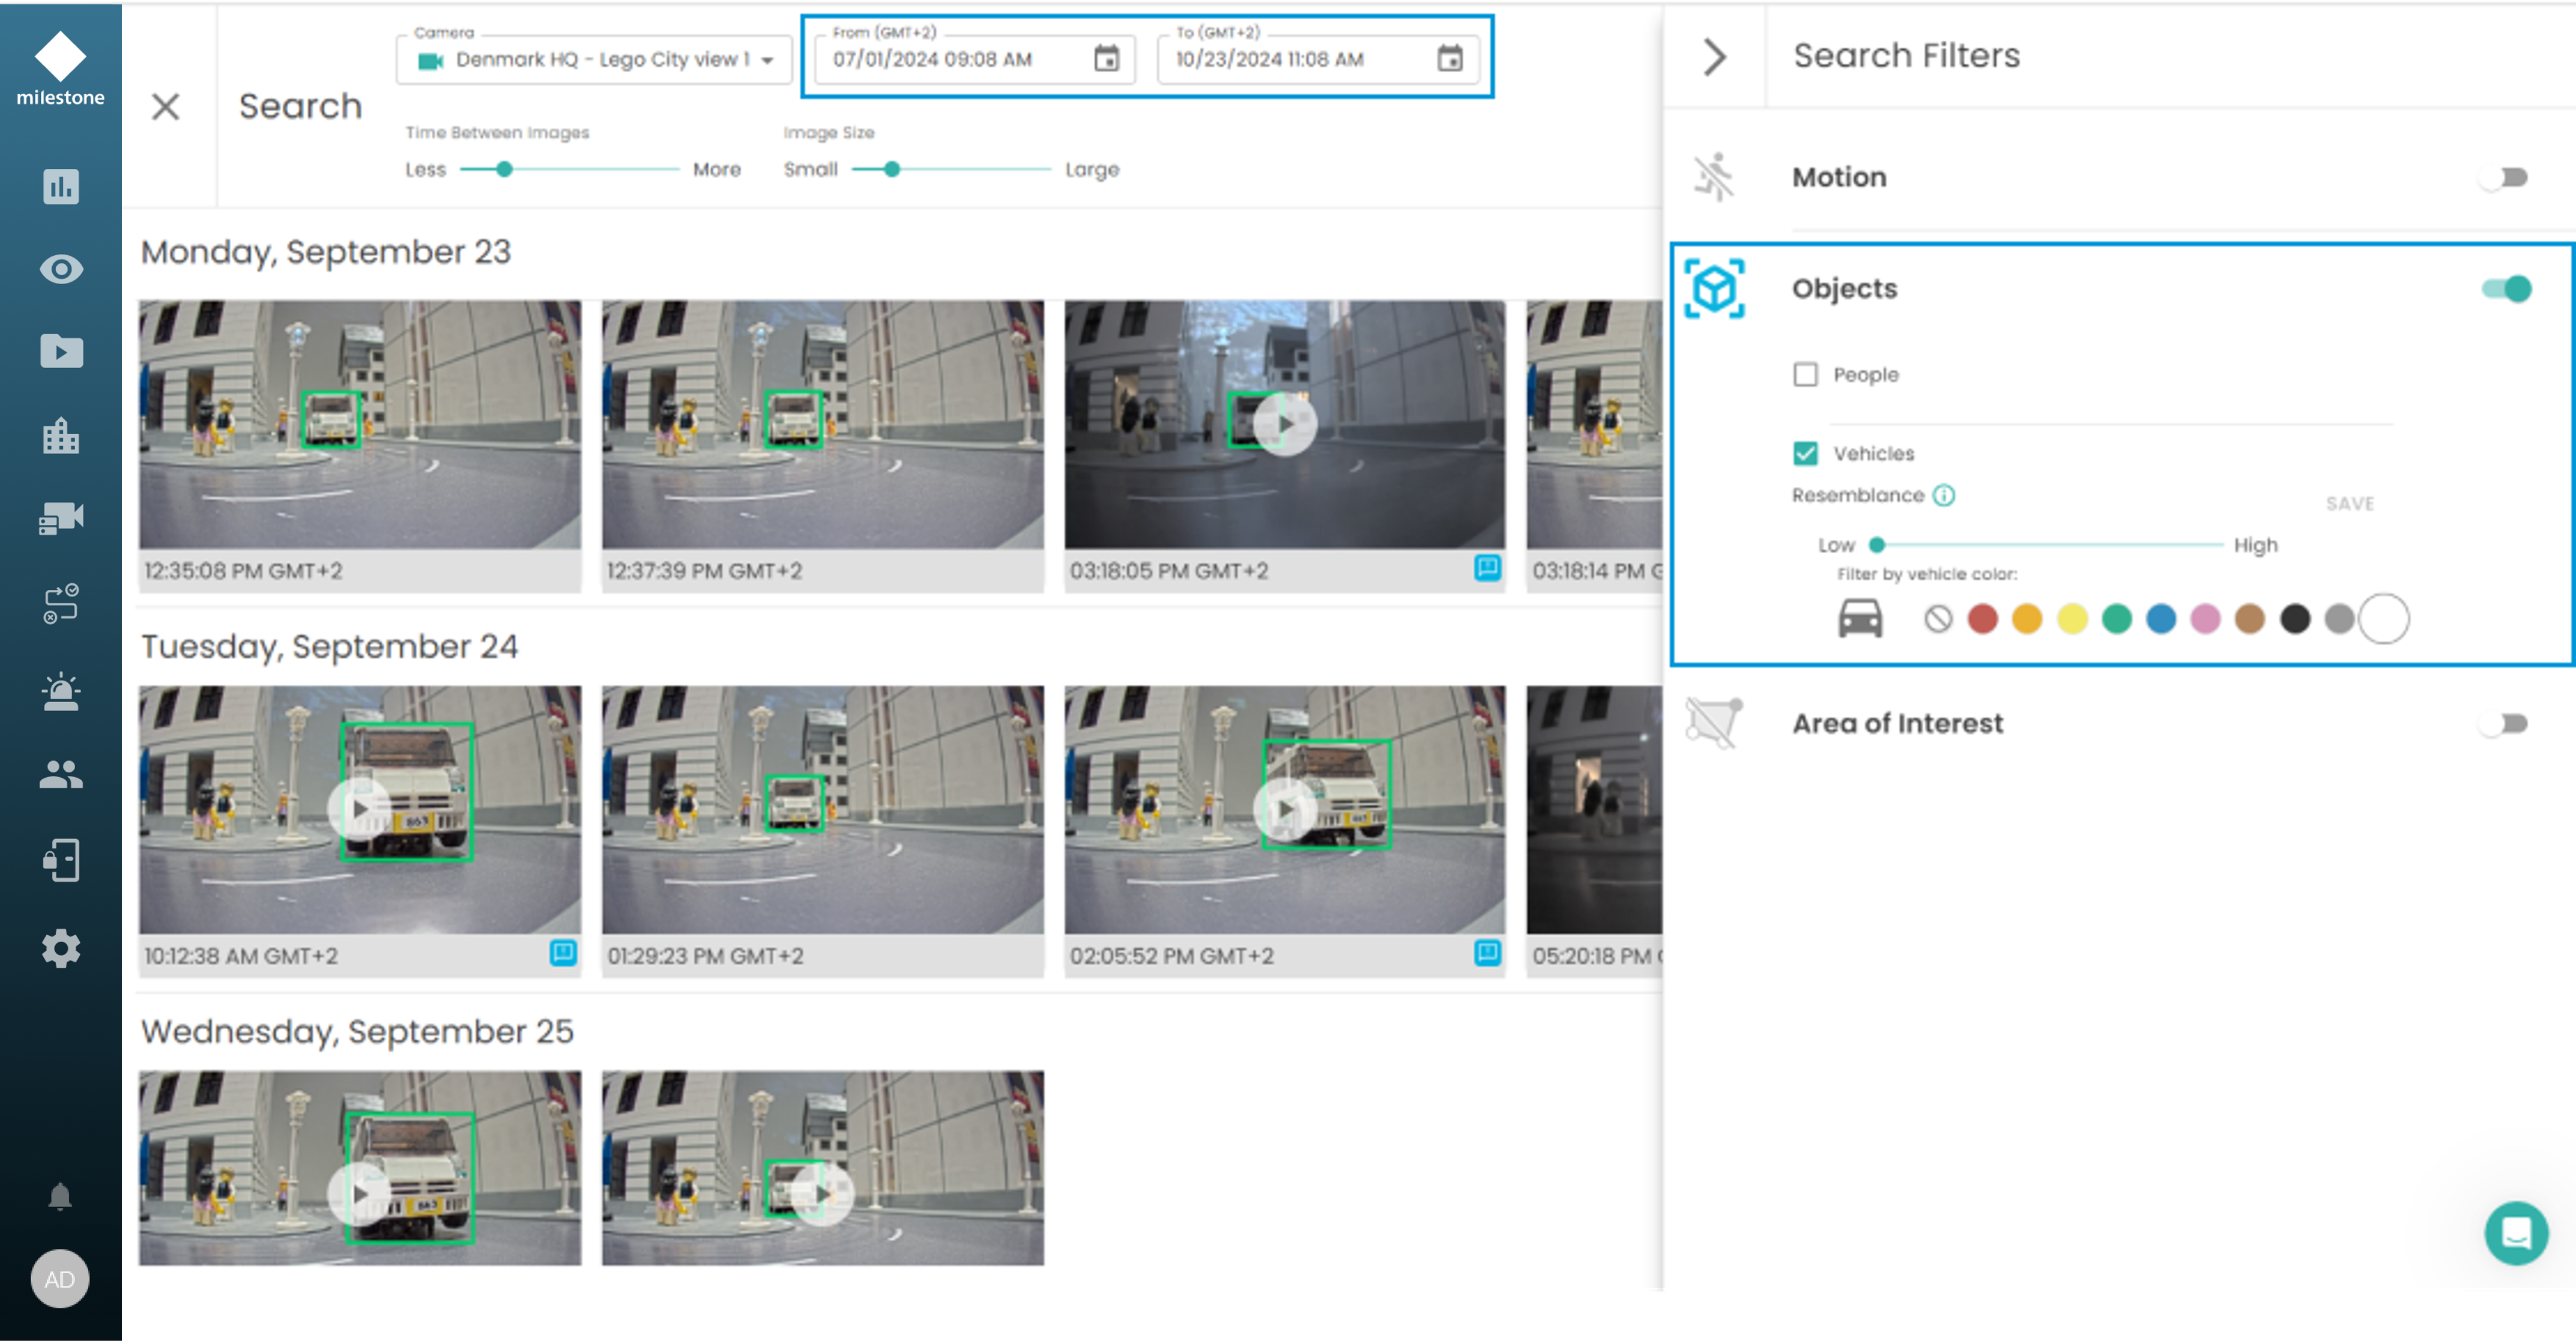Collapse the Search Filters panel chevron
The height and width of the screenshot is (1343, 2576).
coord(1714,57)
